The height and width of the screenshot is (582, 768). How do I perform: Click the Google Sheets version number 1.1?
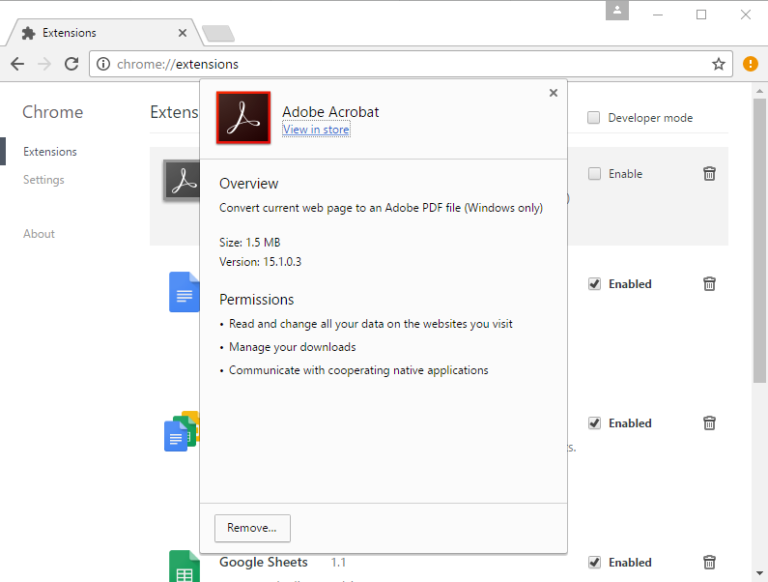(x=338, y=562)
